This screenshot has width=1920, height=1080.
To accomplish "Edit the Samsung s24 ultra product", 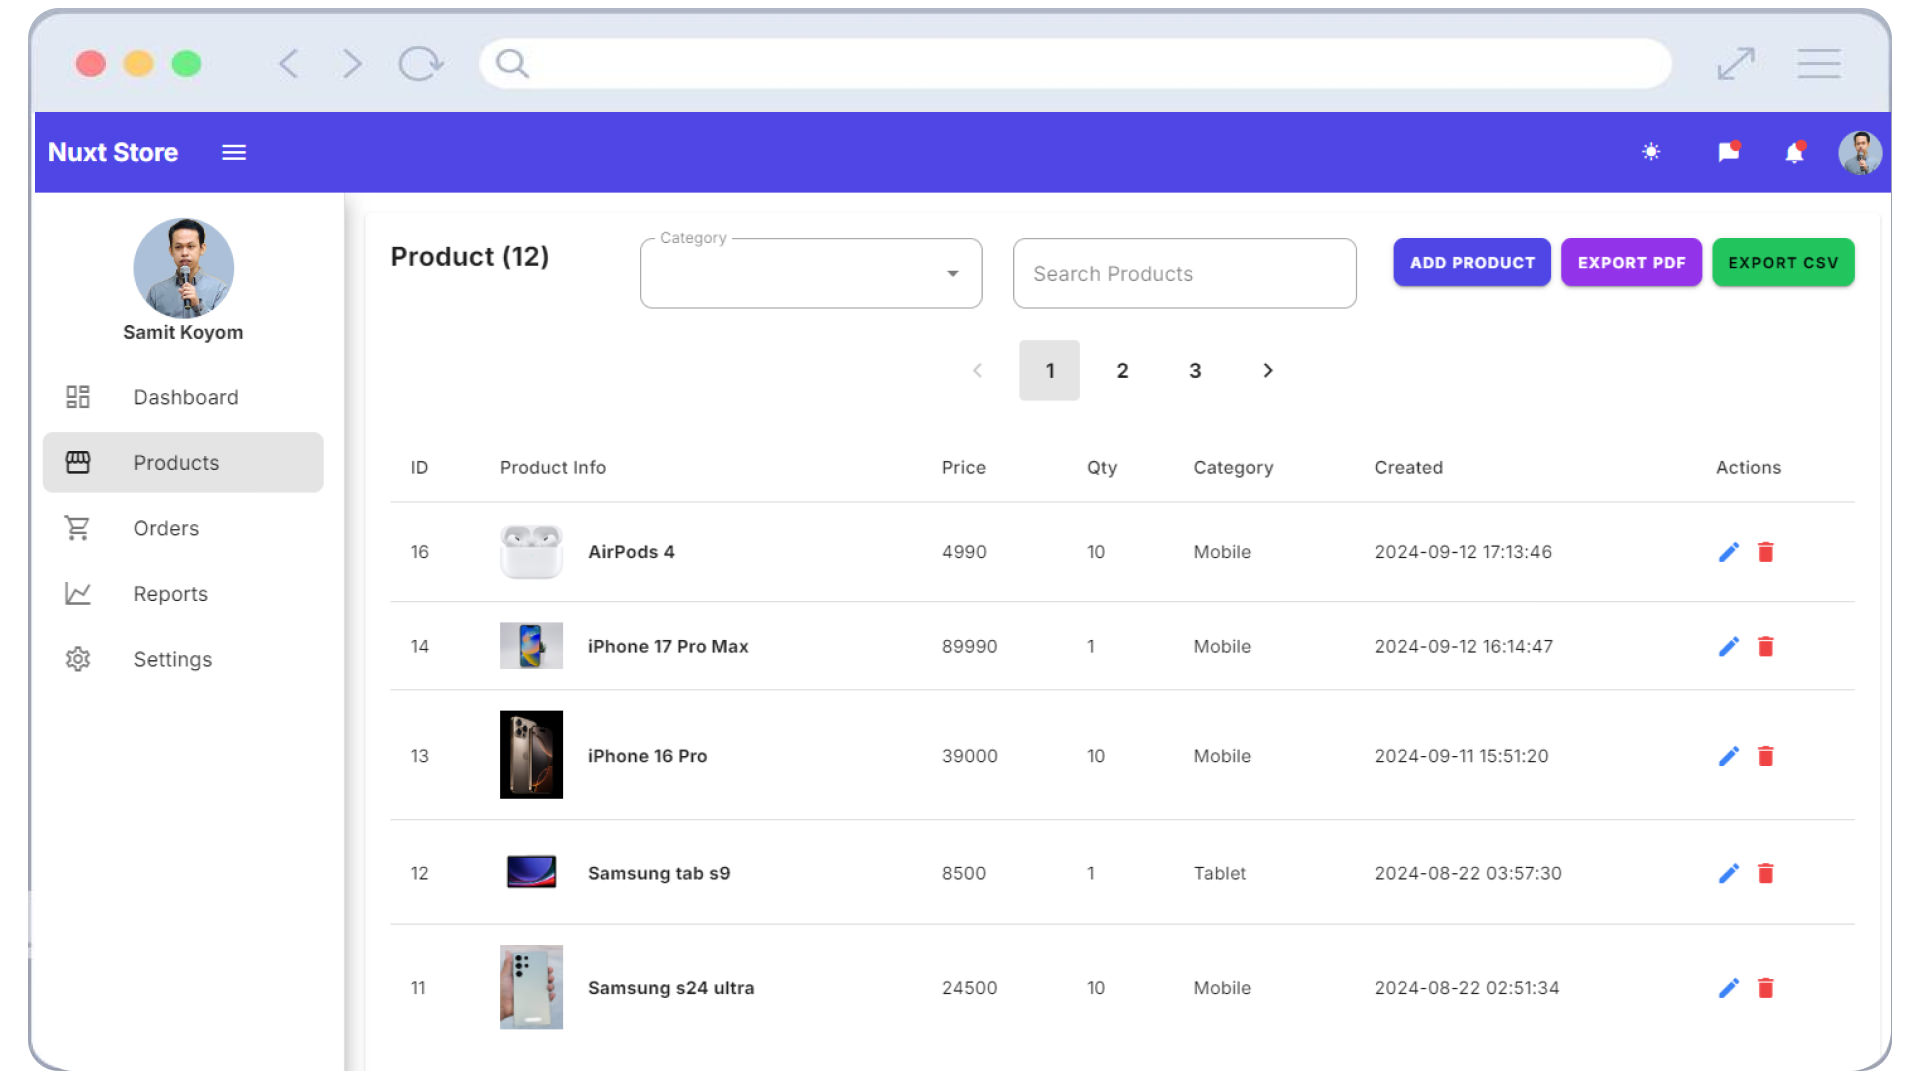I will (1729, 988).
